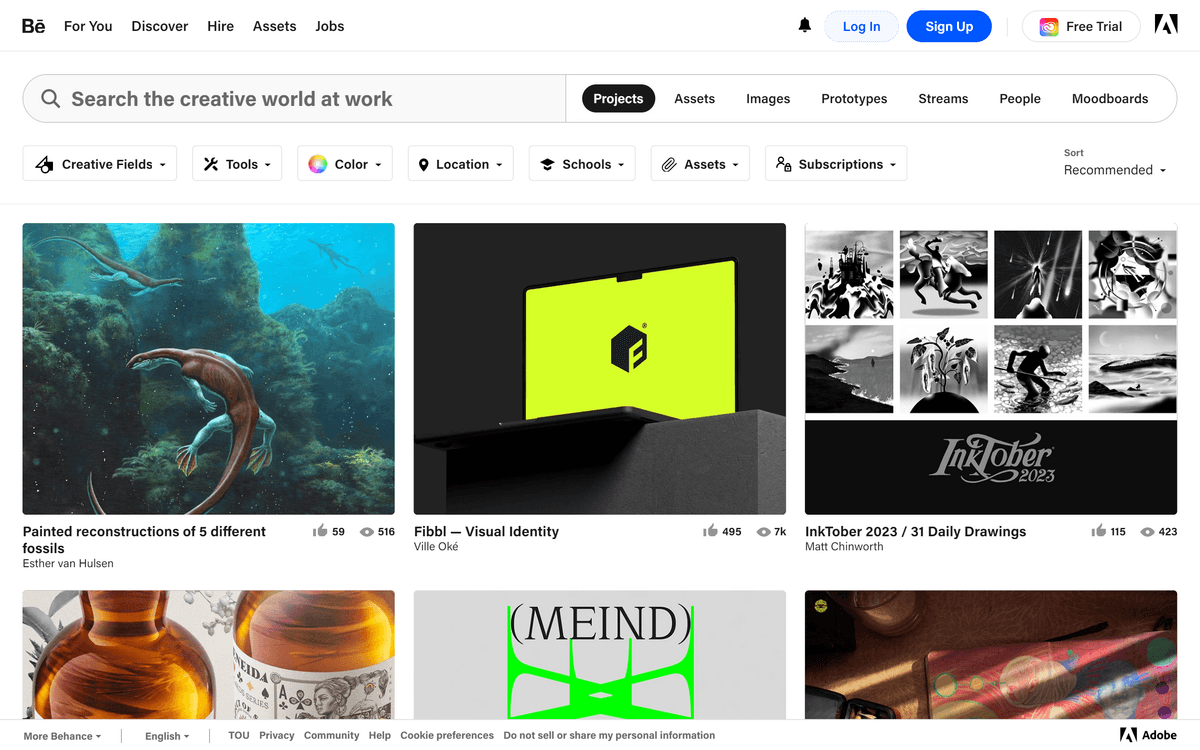This screenshot has width=1200, height=750.
Task: Click the Creative Cloud icon in Free Trial button
Action: click(x=1048, y=26)
